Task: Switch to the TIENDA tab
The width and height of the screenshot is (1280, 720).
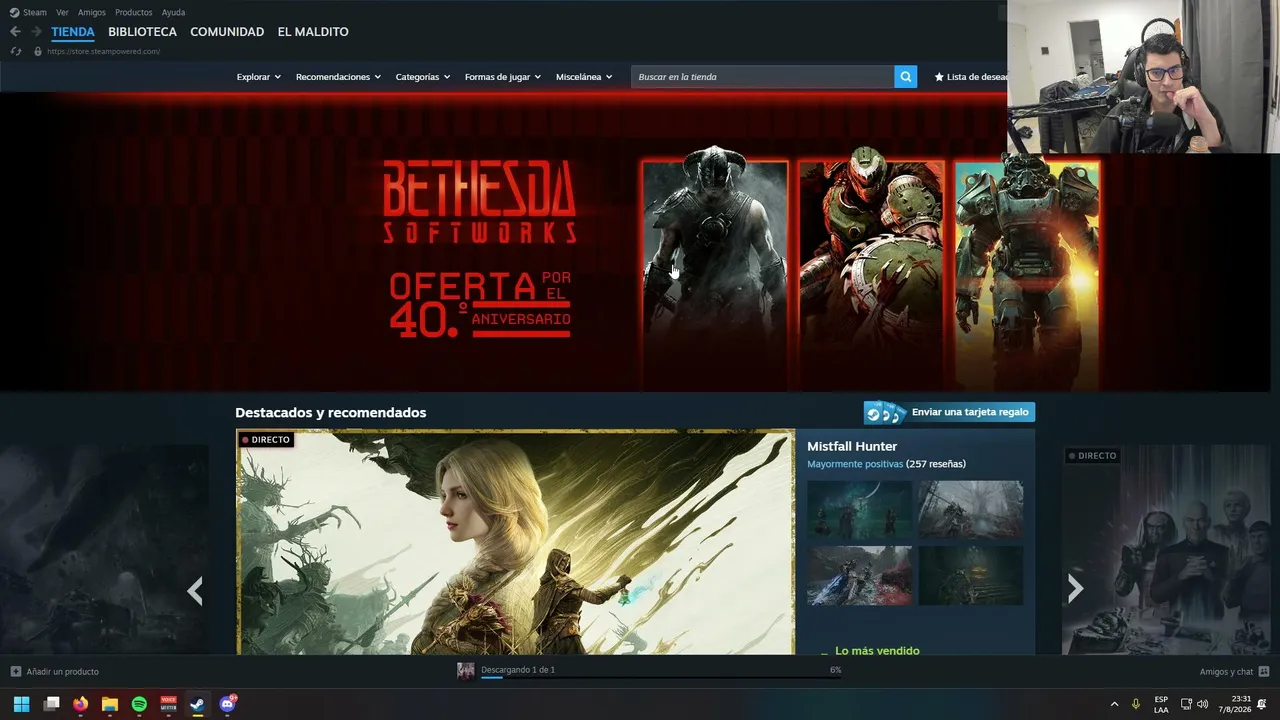Action: pos(73,32)
